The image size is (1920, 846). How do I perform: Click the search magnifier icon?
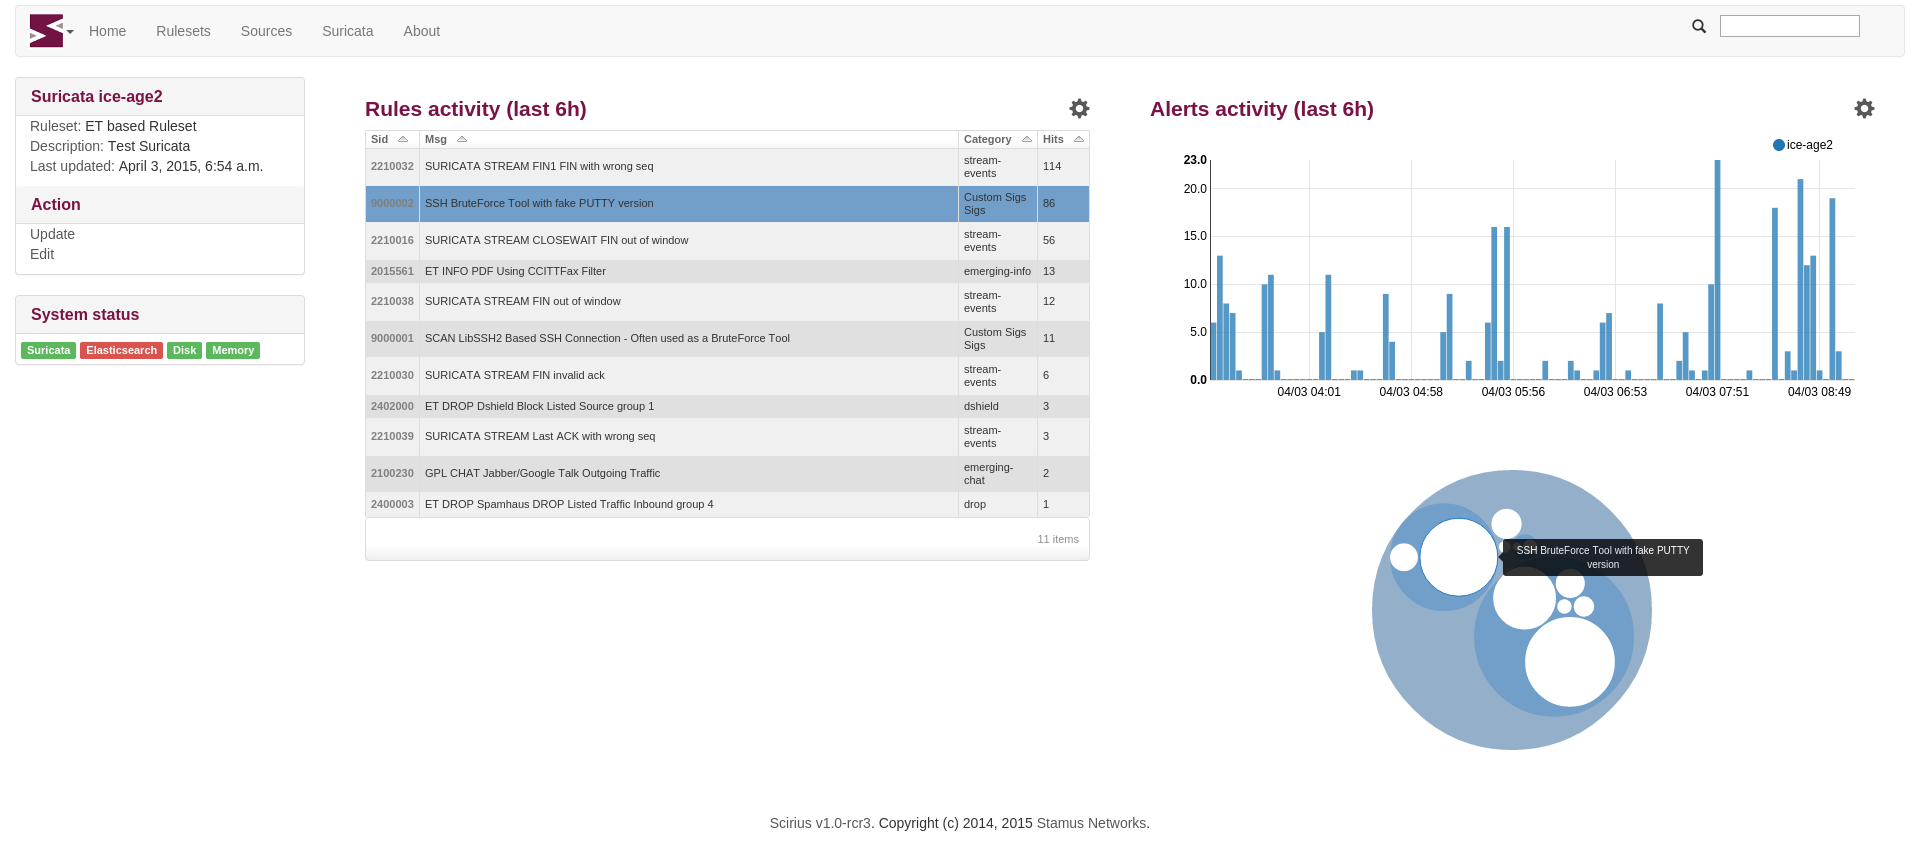[1699, 26]
